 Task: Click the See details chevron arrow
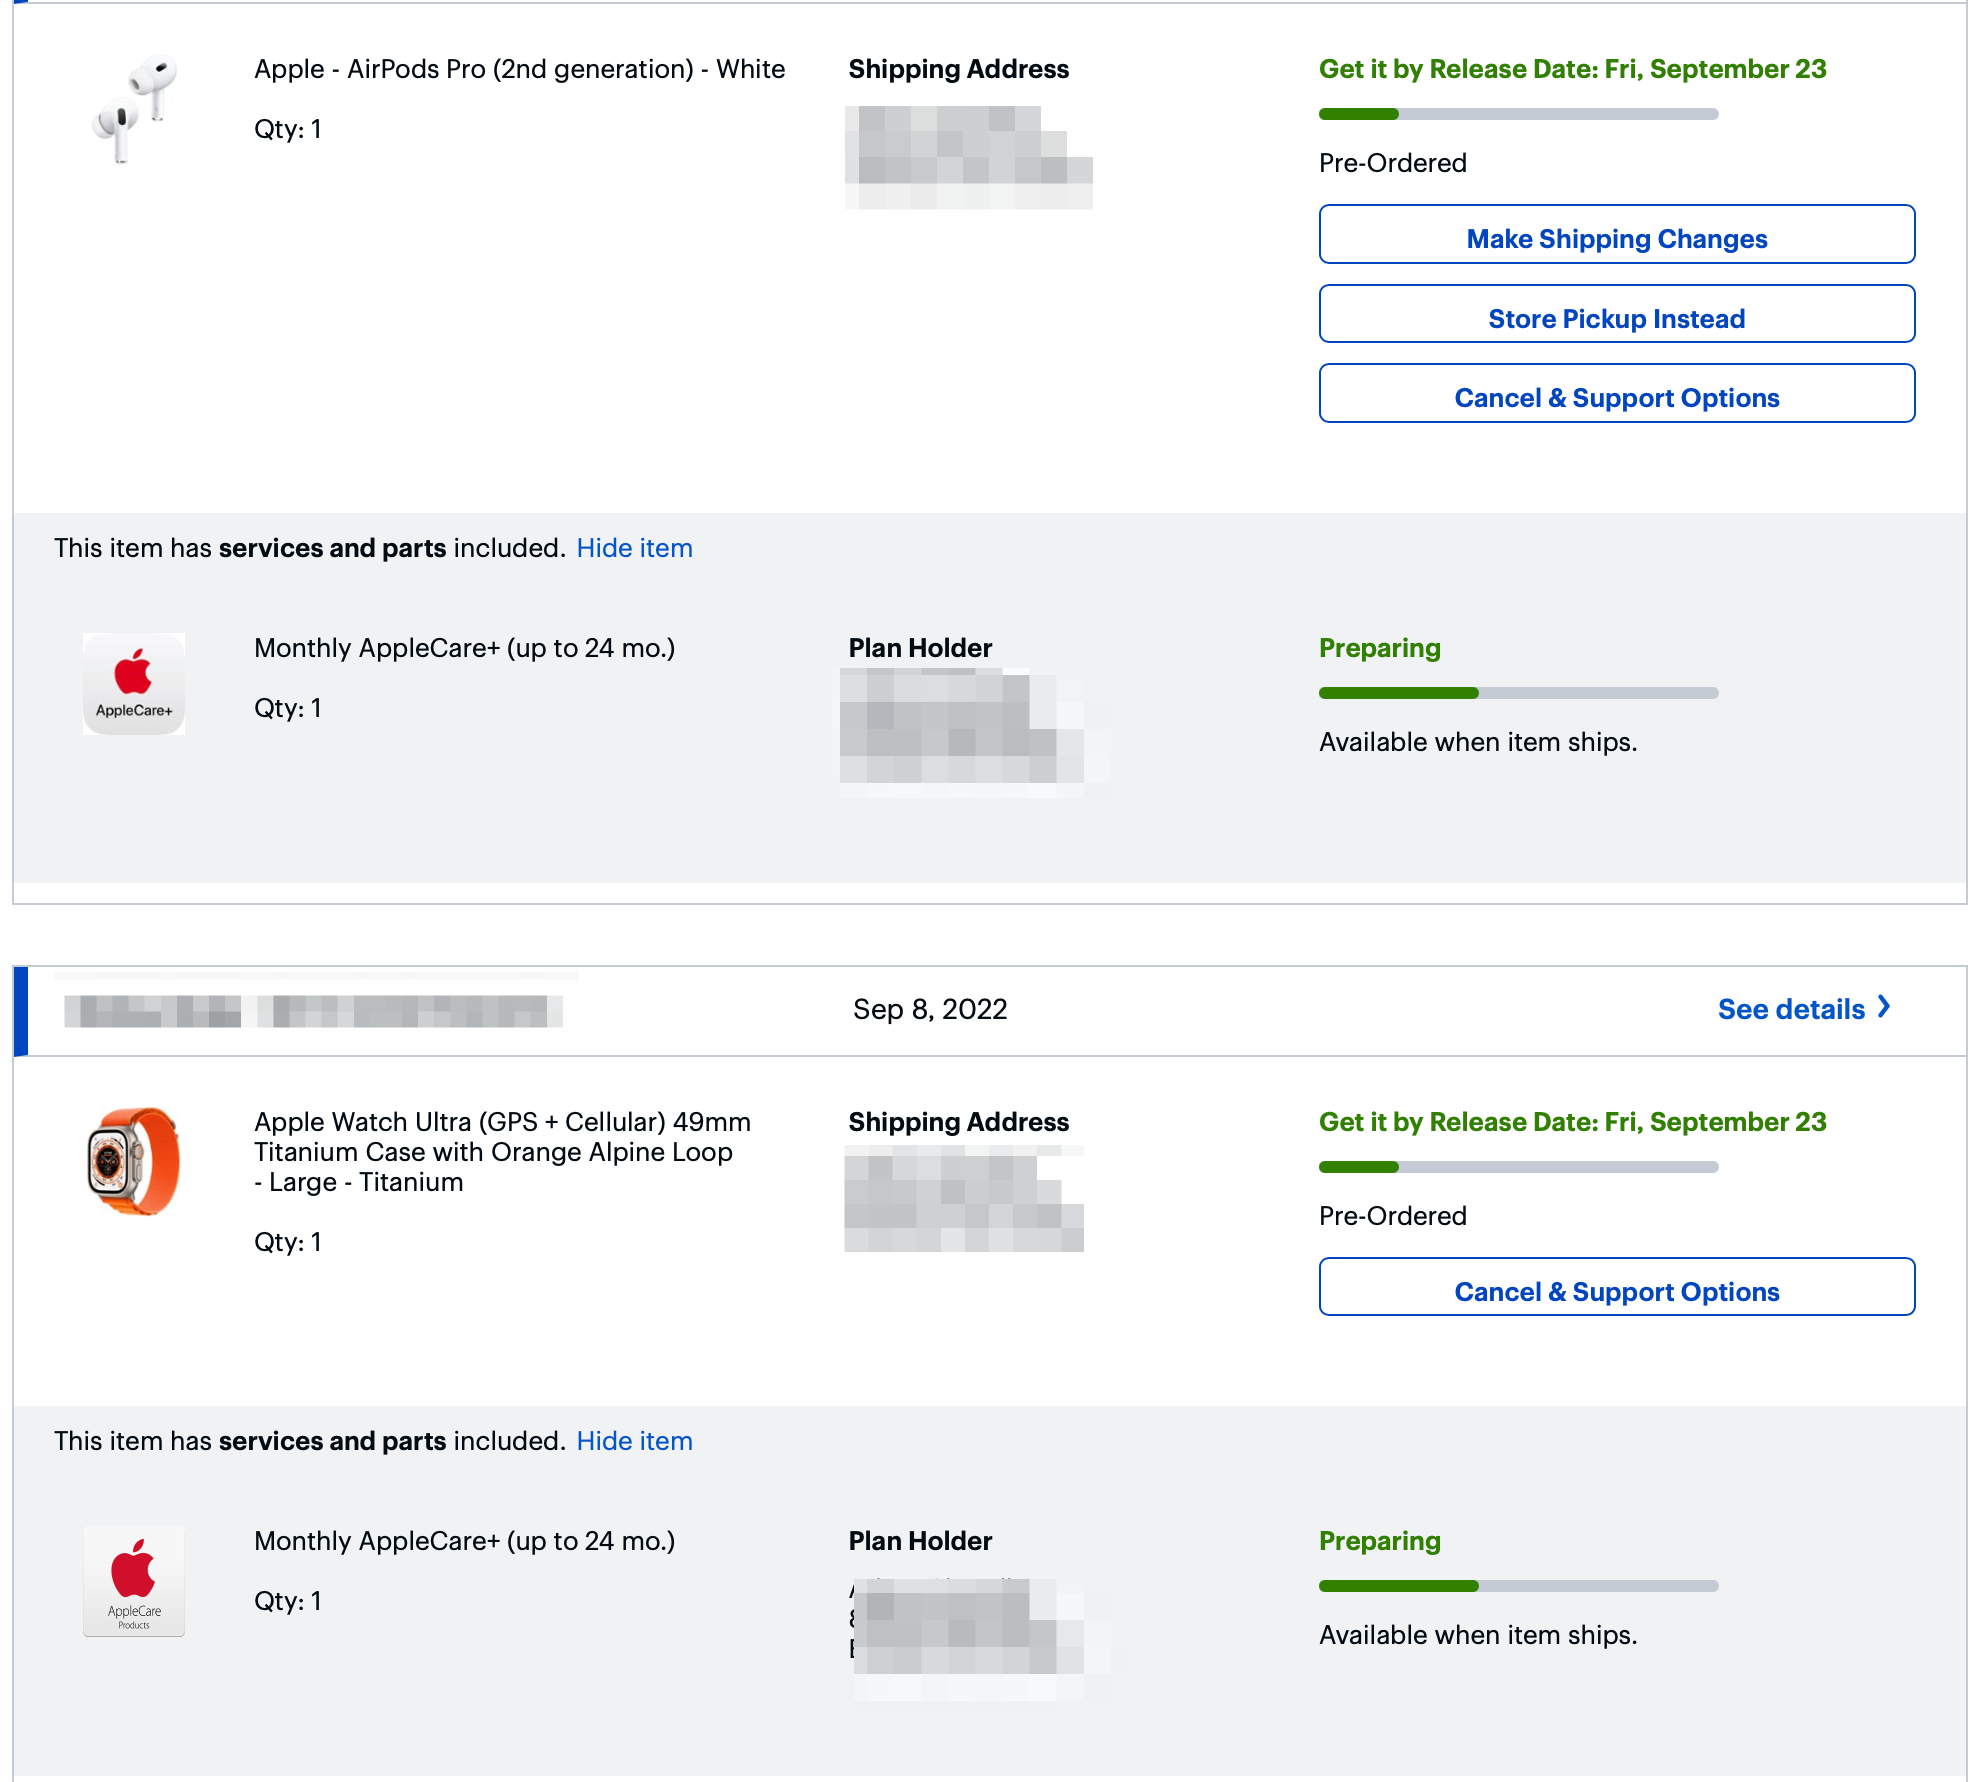point(1884,1007)
